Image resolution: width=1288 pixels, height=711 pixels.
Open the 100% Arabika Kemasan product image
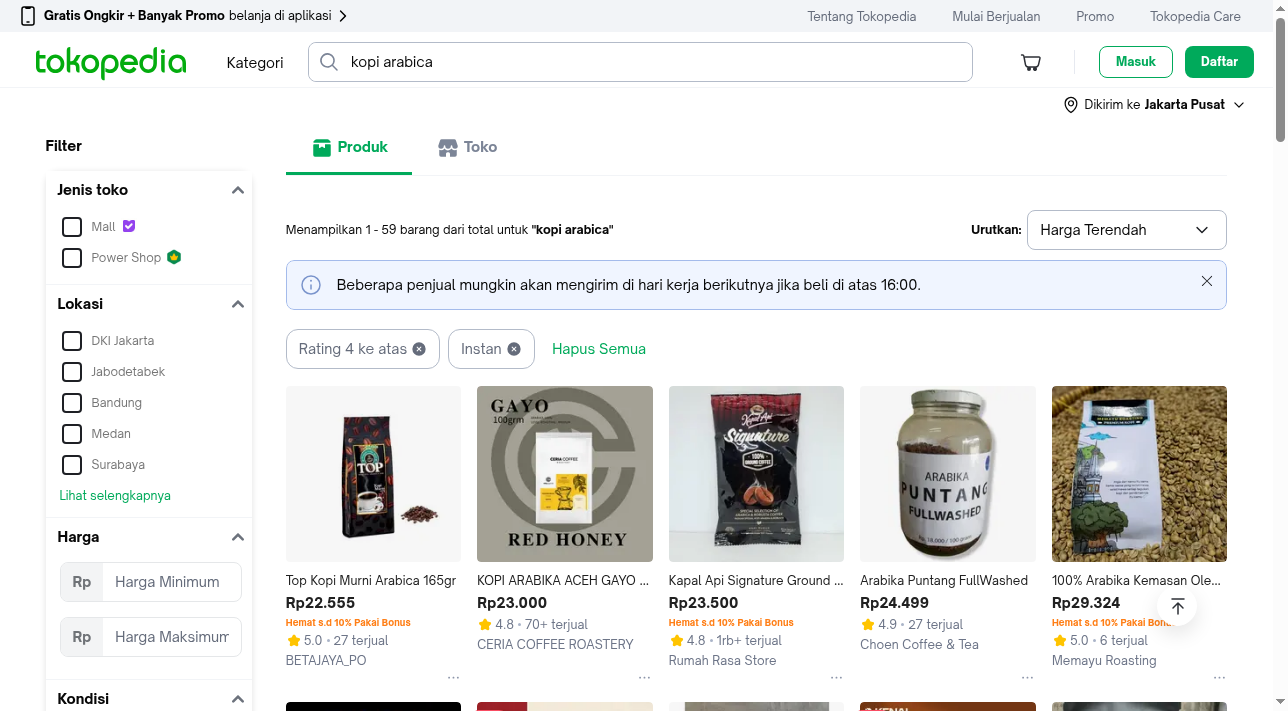[x=1139, y=474]
